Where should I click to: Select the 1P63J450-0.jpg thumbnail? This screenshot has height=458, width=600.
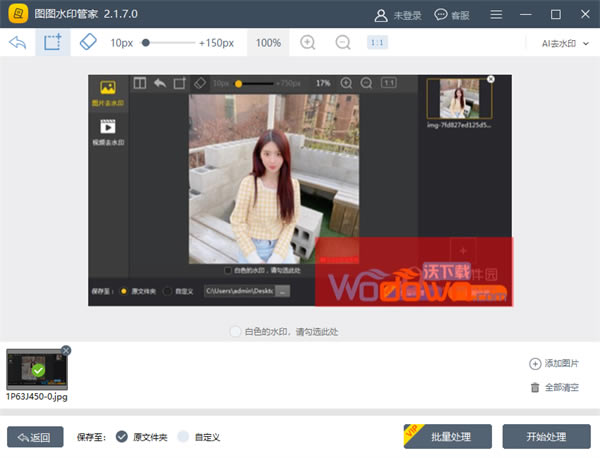pyautogui.click(x=38, y=369)
